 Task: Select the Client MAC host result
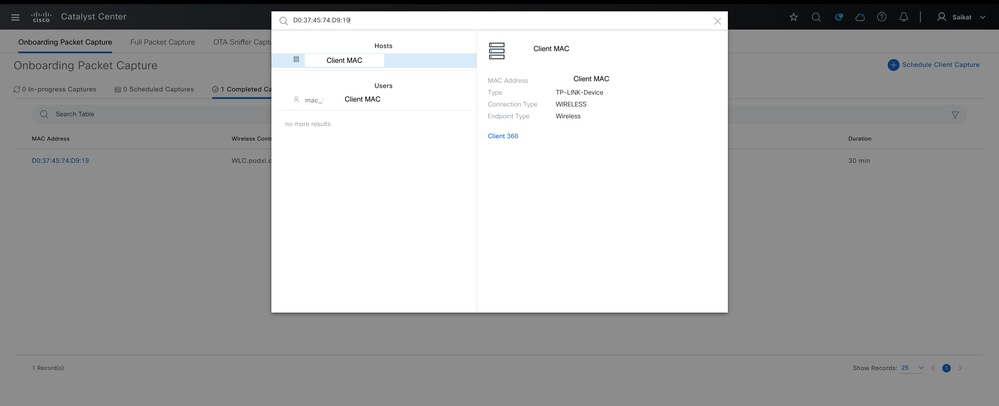point(374,61)
